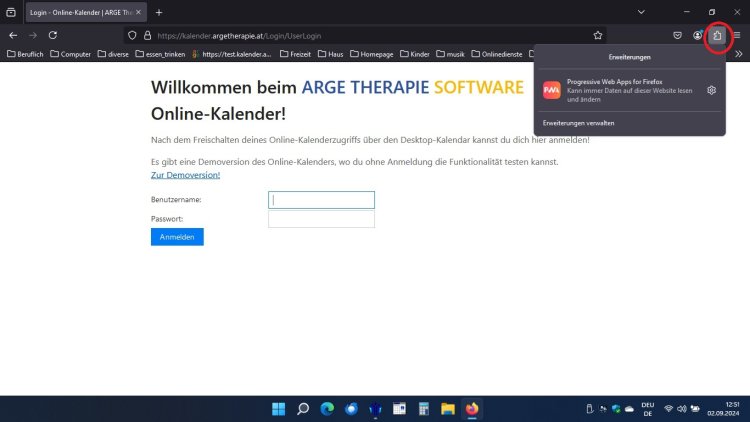Open the Progressive Web Apps extension icon
This screenshot has height=422, width=750.
coord(551,90)
